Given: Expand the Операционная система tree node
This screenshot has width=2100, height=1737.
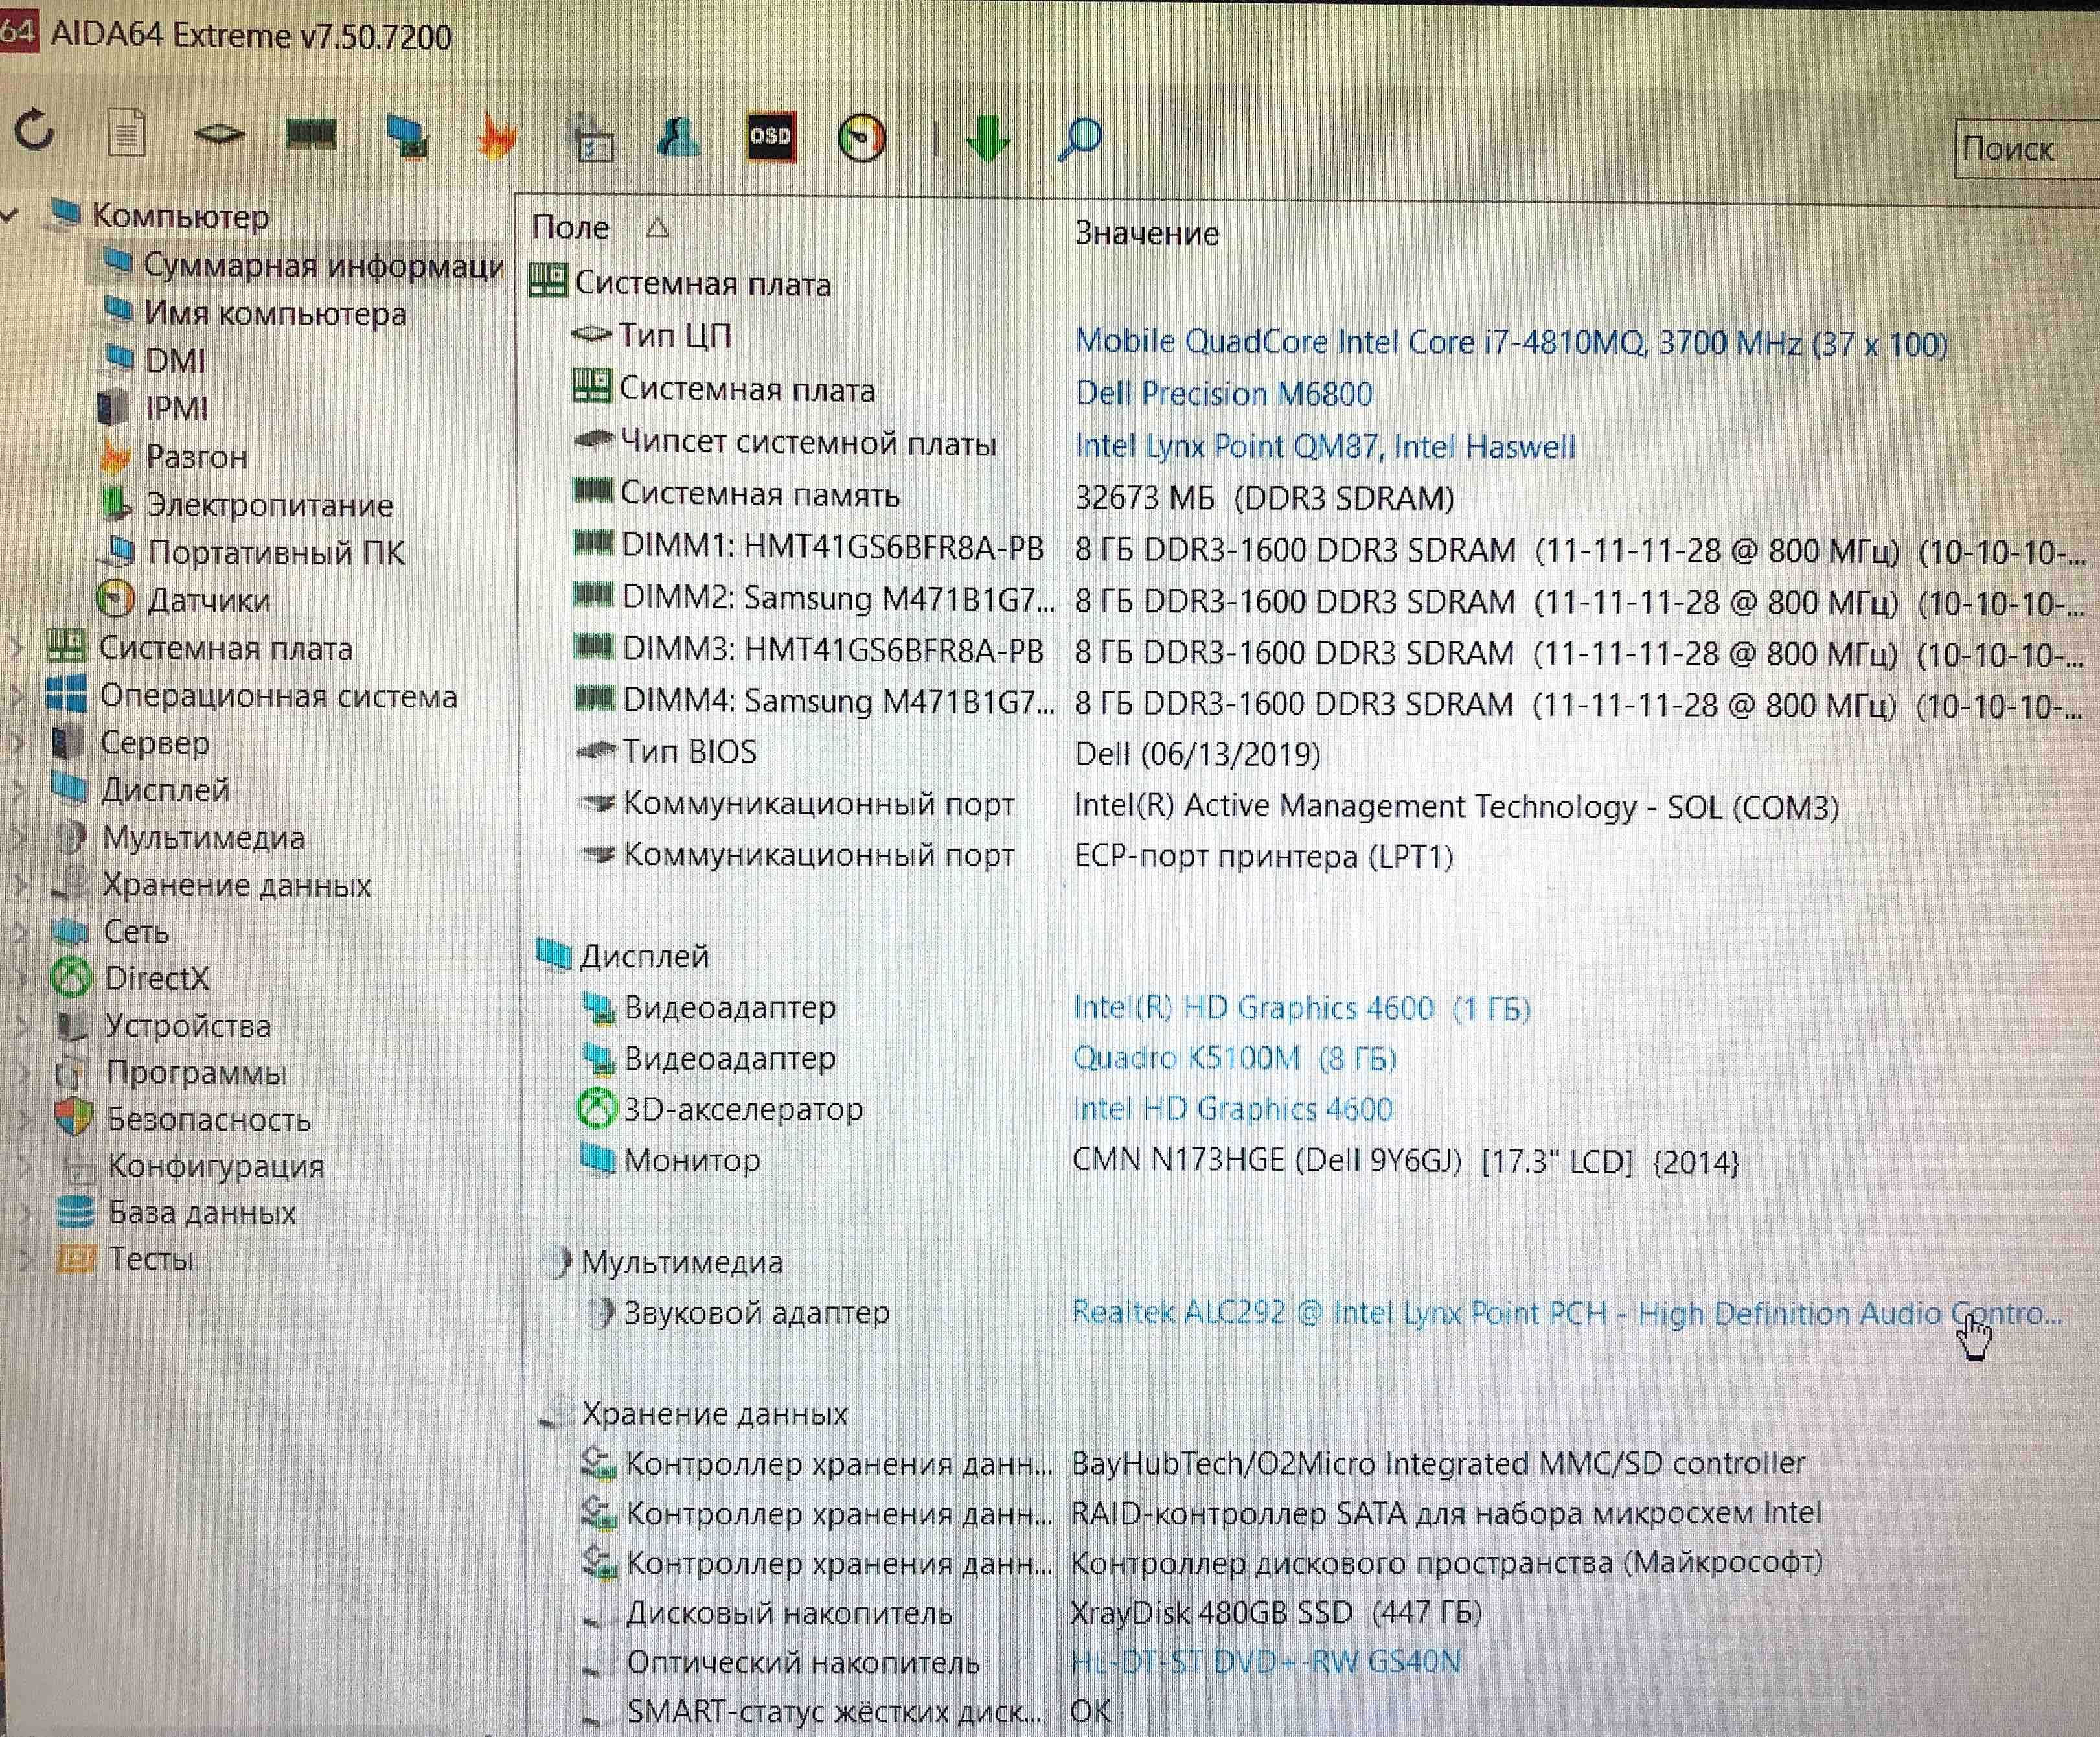Looking at the screenshot, I should tap(17, 695).
